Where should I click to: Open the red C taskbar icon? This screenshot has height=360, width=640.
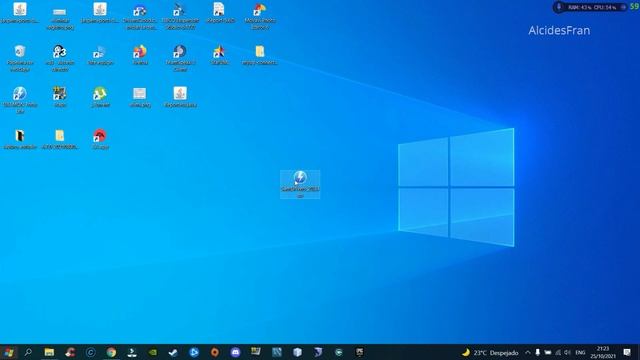tap(70, 352)
